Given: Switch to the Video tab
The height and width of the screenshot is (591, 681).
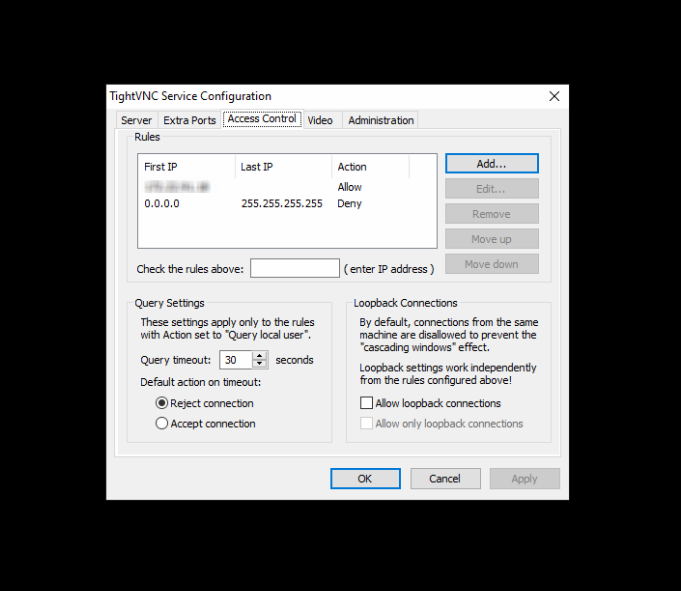Looking at the screenshot, I should [320, 121].
